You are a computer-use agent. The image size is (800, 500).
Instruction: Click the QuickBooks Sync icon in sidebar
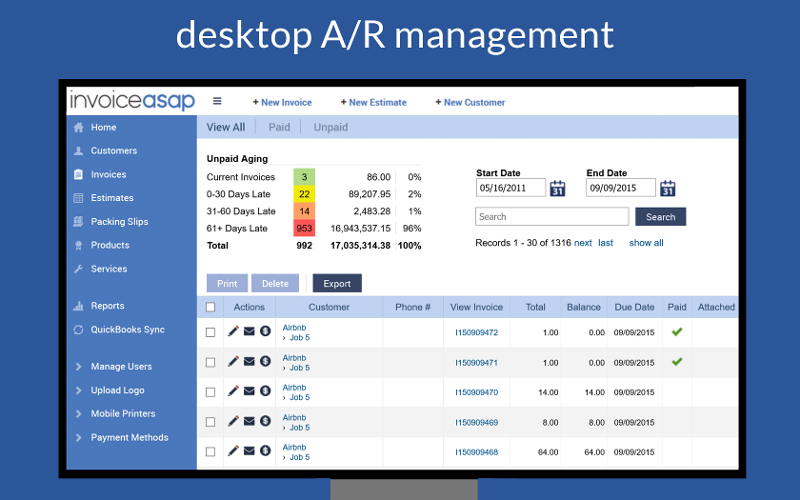point(79,330)
